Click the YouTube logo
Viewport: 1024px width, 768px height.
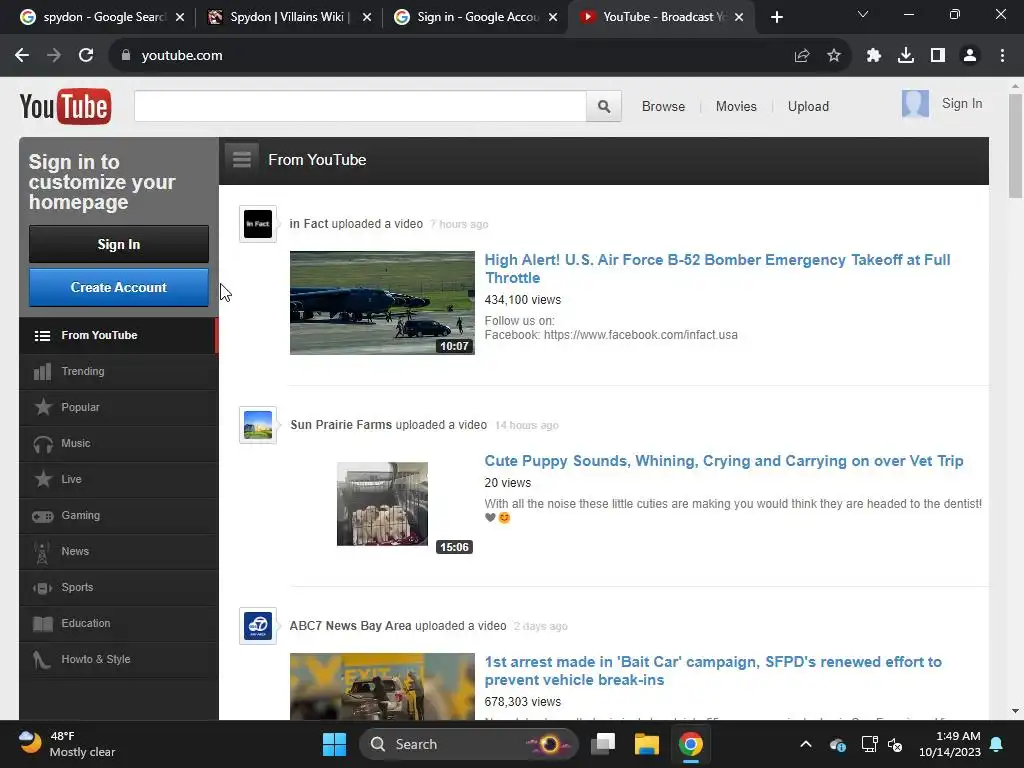point(65,106)
